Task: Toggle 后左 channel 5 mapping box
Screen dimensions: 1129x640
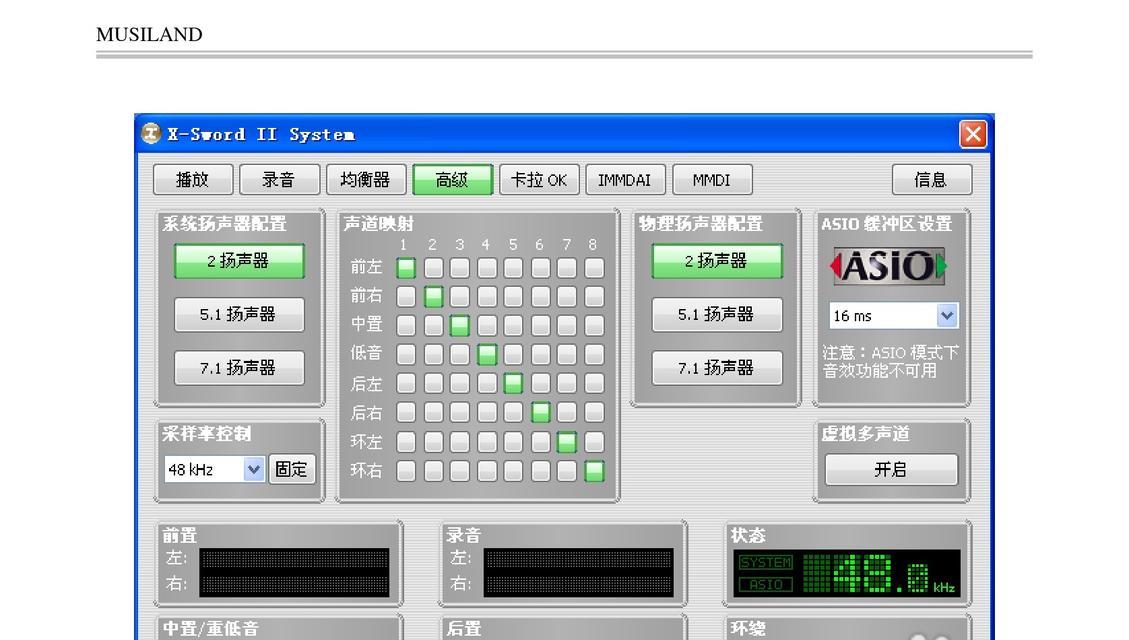Action: 513,383
